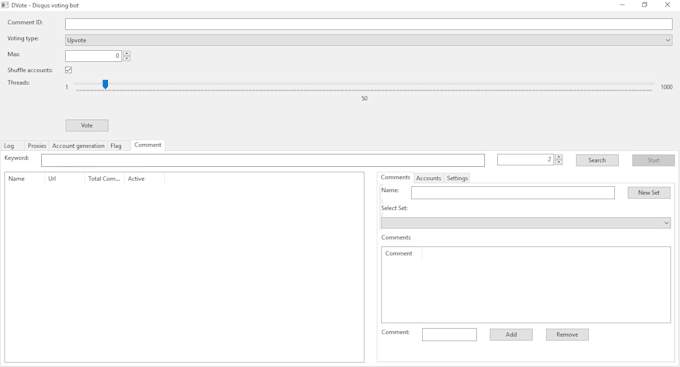Click the New Set button
Screen dimensions: 680x367
[x=649, y=193]
